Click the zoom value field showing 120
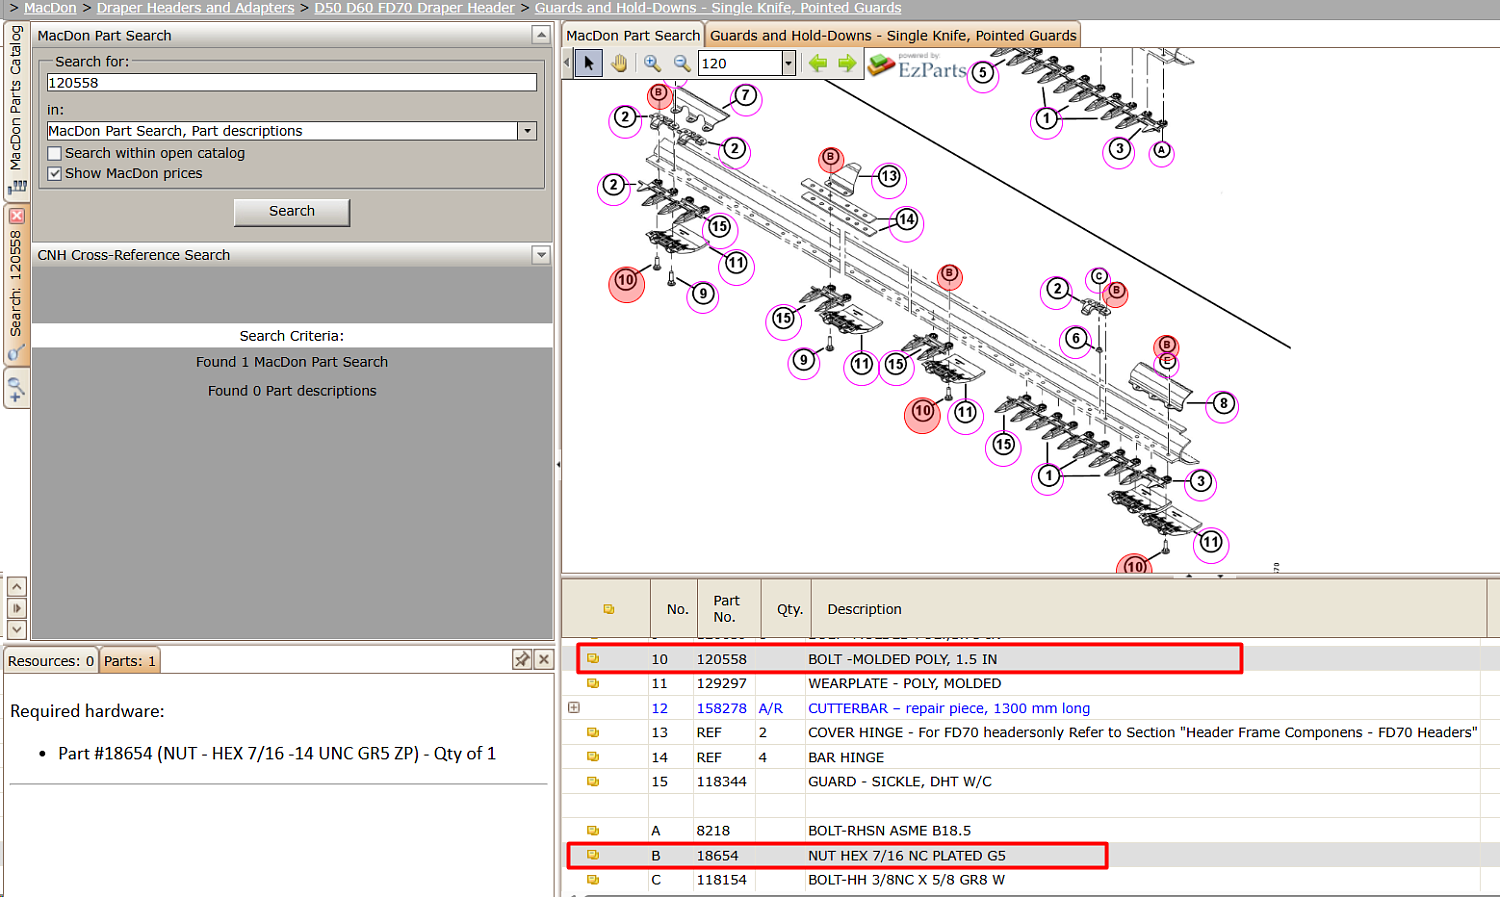The width and height of the screenshot is (1500, 897). (740, 63)
